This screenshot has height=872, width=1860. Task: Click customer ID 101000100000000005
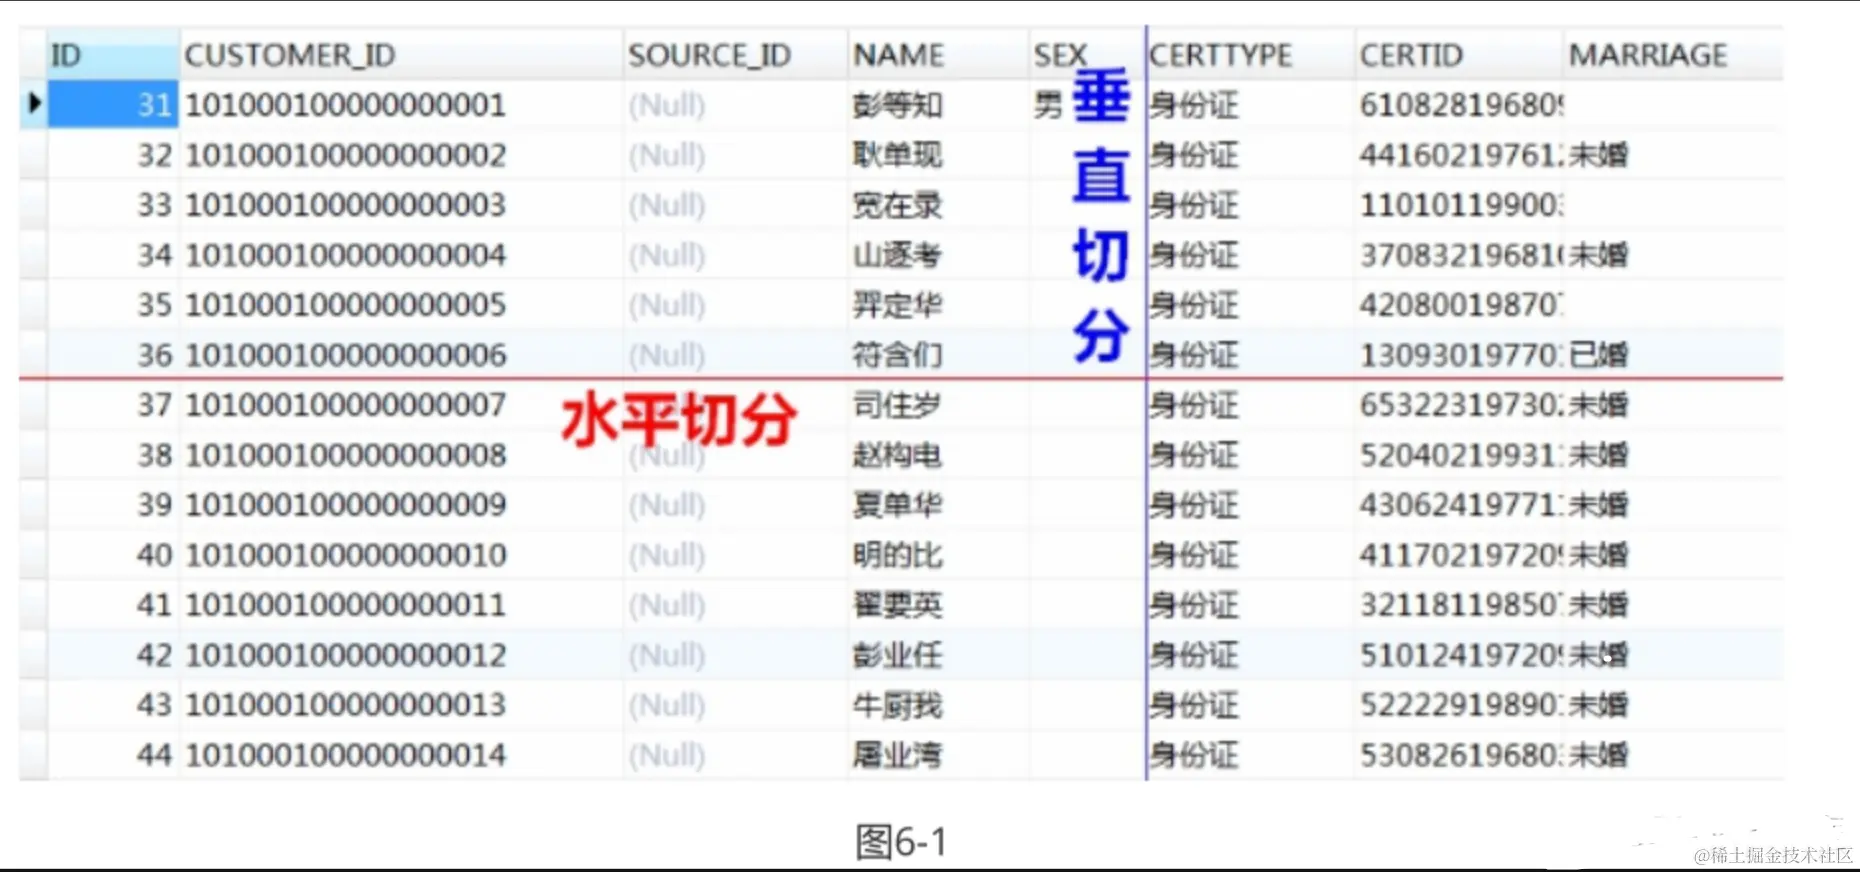(x=346, y=305)
